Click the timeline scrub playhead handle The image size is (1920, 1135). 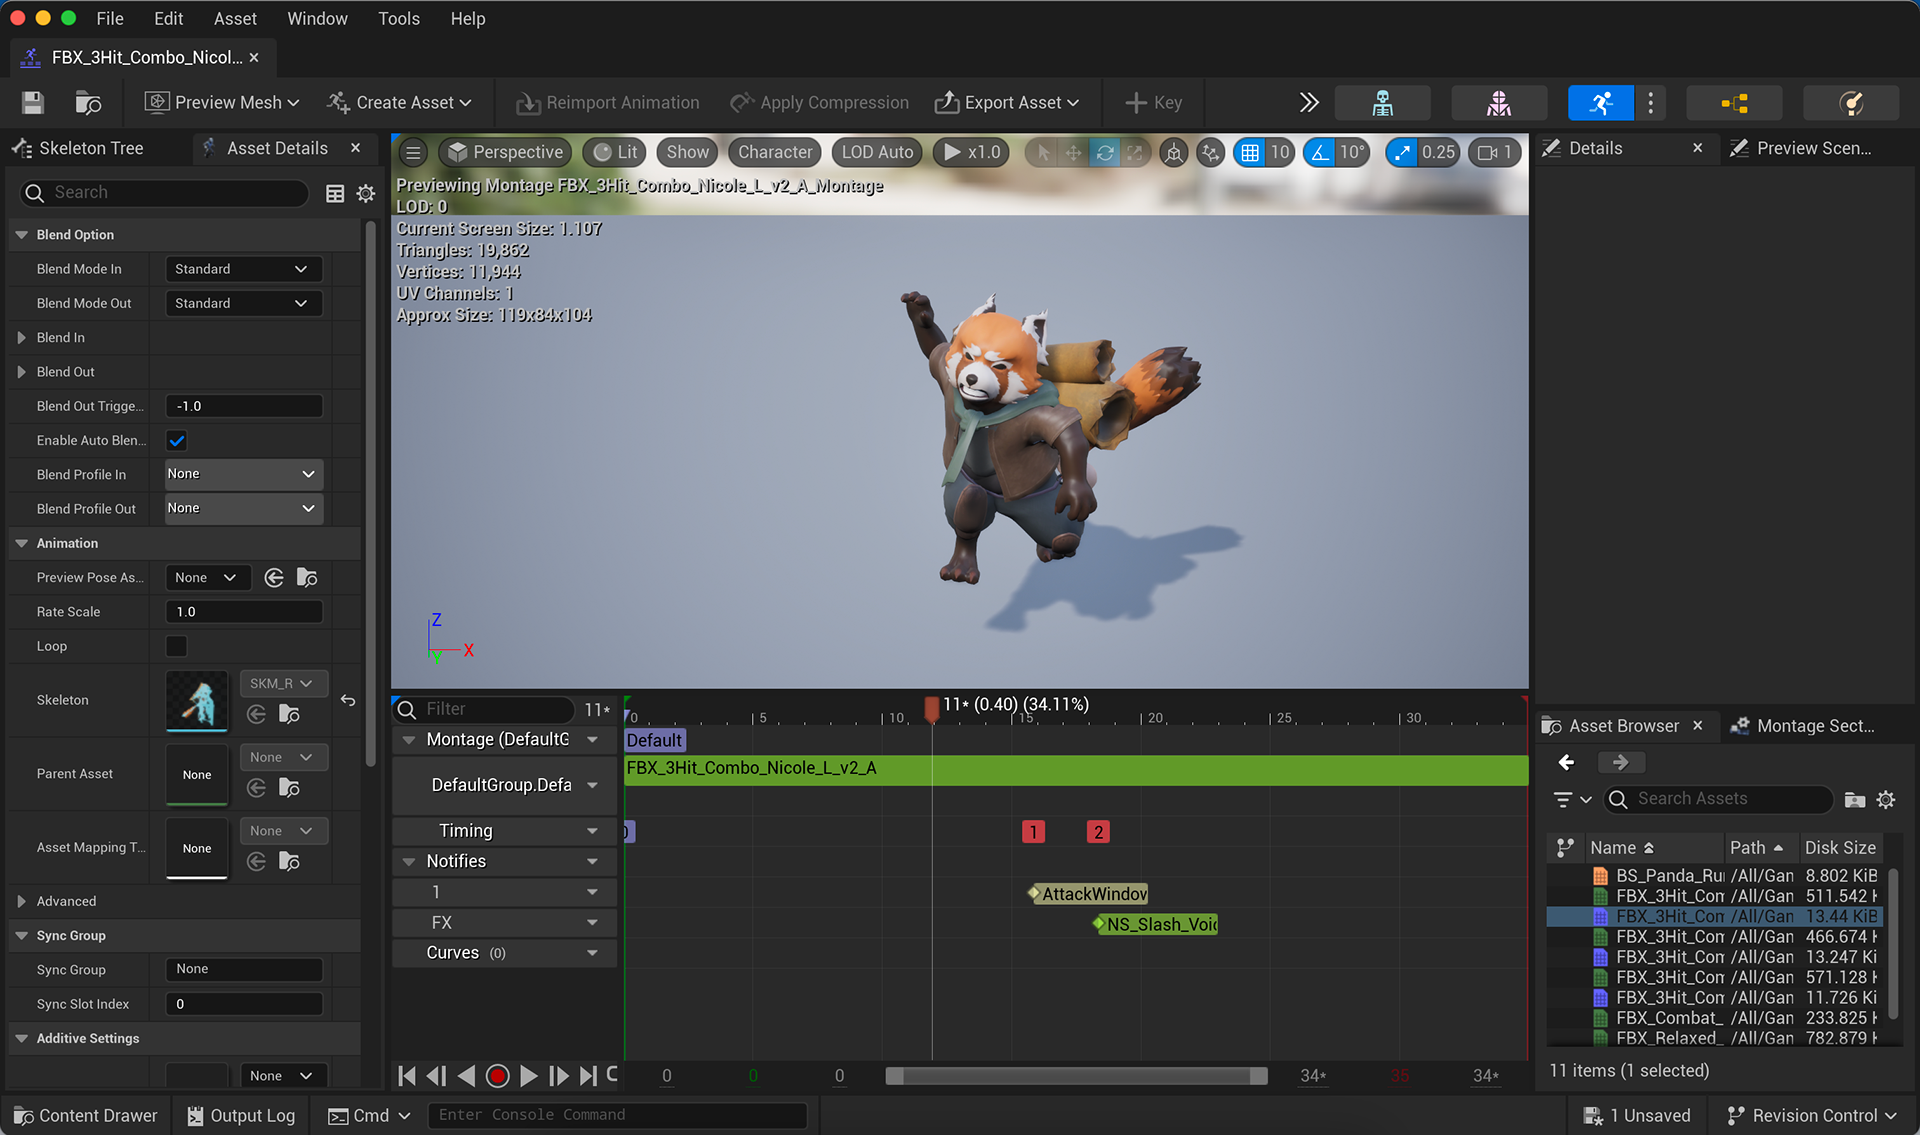(x=932, y=708)
